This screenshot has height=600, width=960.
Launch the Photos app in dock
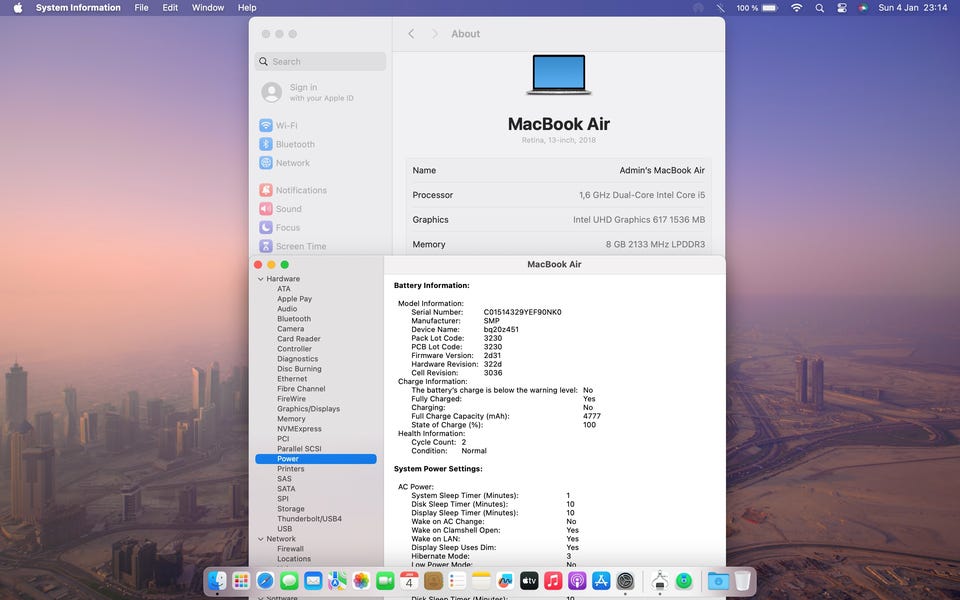coord(361,581)
